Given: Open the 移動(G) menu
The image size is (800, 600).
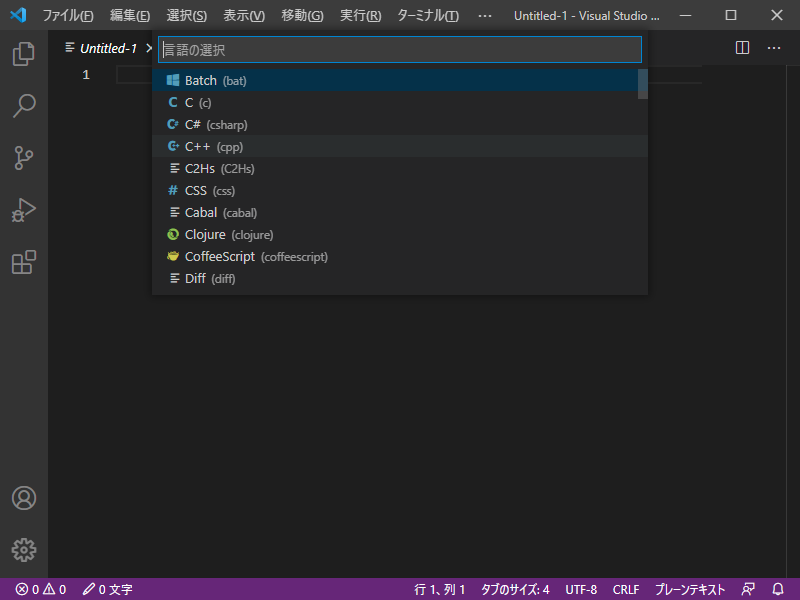Looking at the screenshot, I should click(302, 15).
